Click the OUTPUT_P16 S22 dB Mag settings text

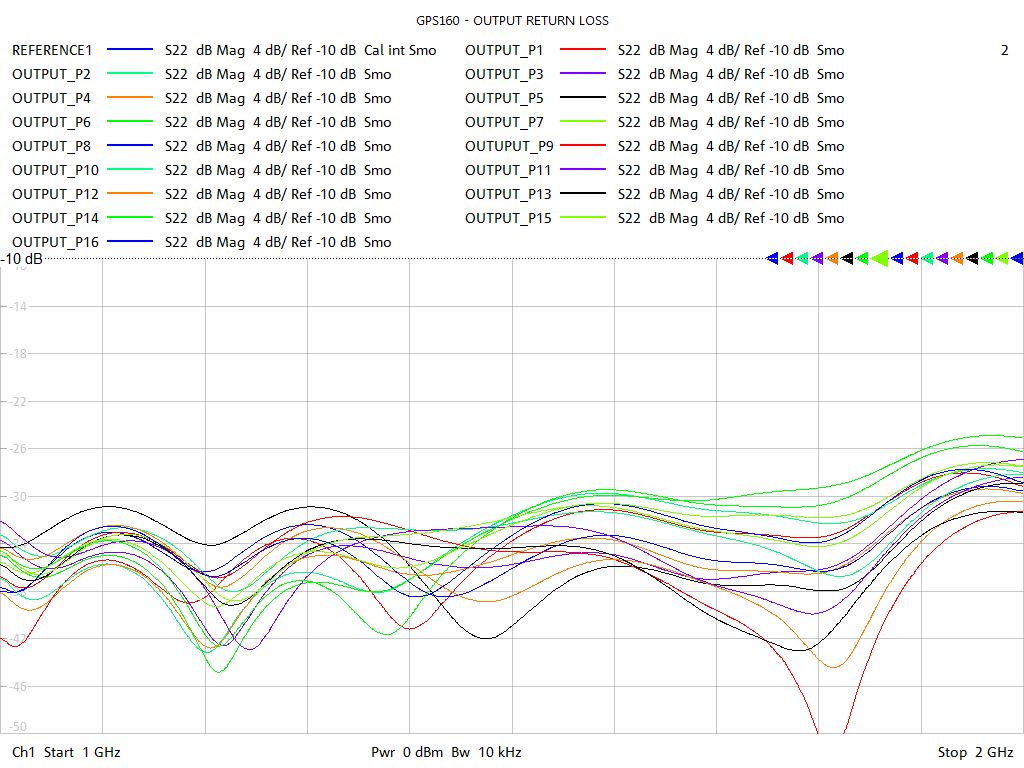coord(278,242)
